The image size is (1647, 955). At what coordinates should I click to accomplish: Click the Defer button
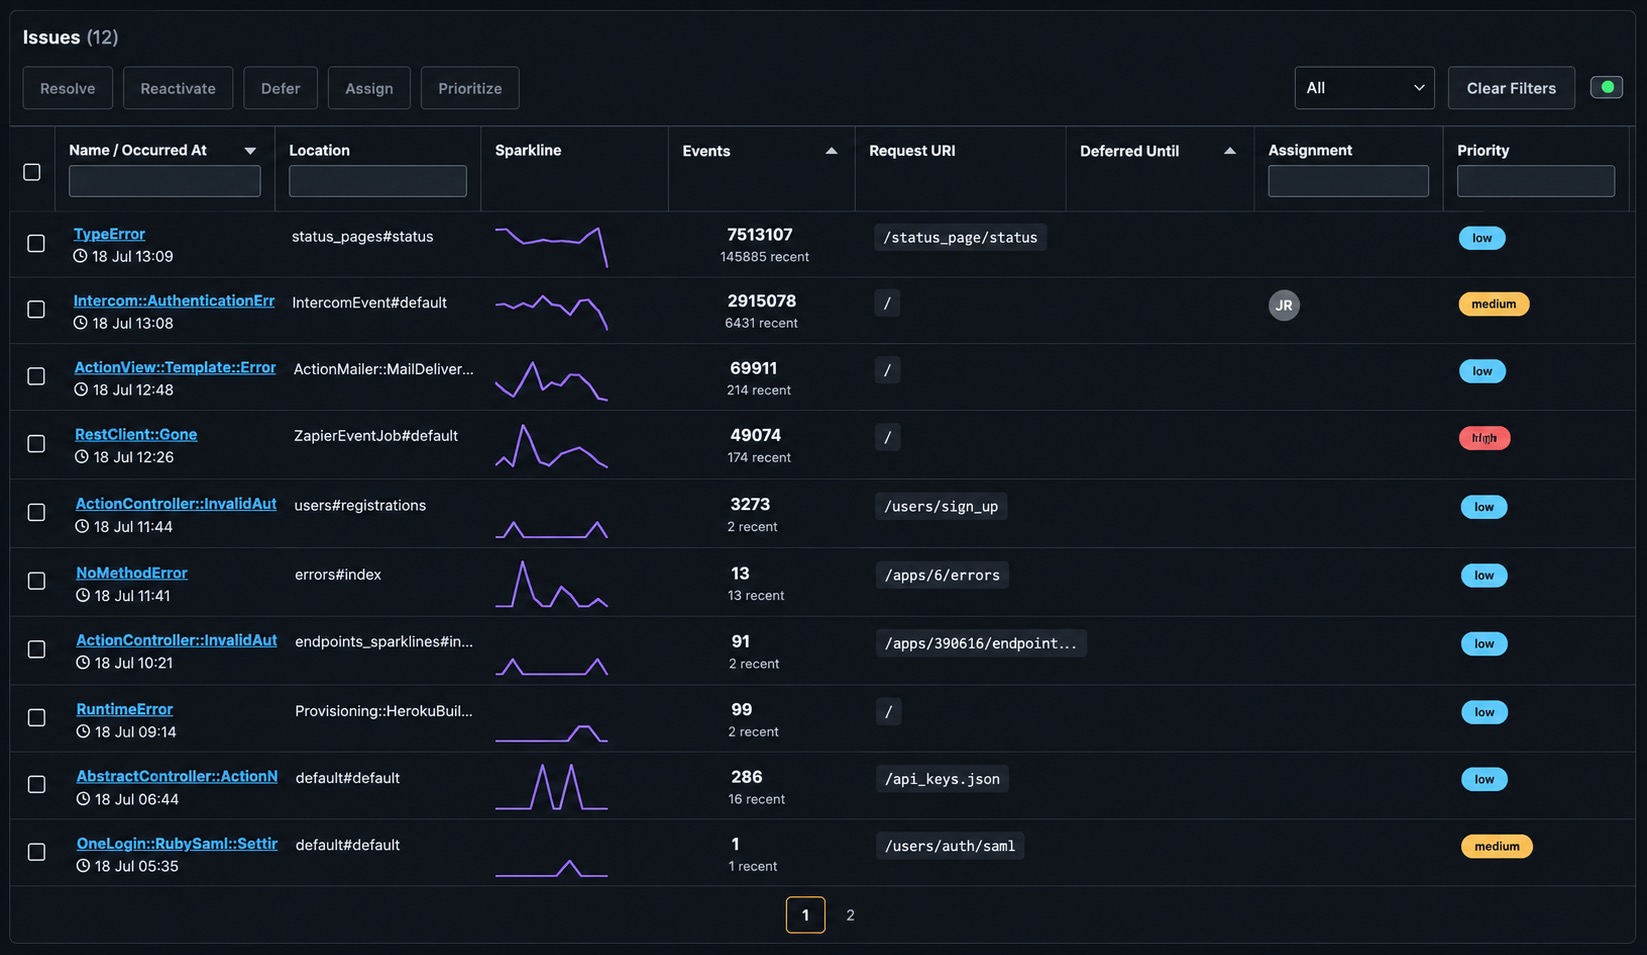(280, 88)
